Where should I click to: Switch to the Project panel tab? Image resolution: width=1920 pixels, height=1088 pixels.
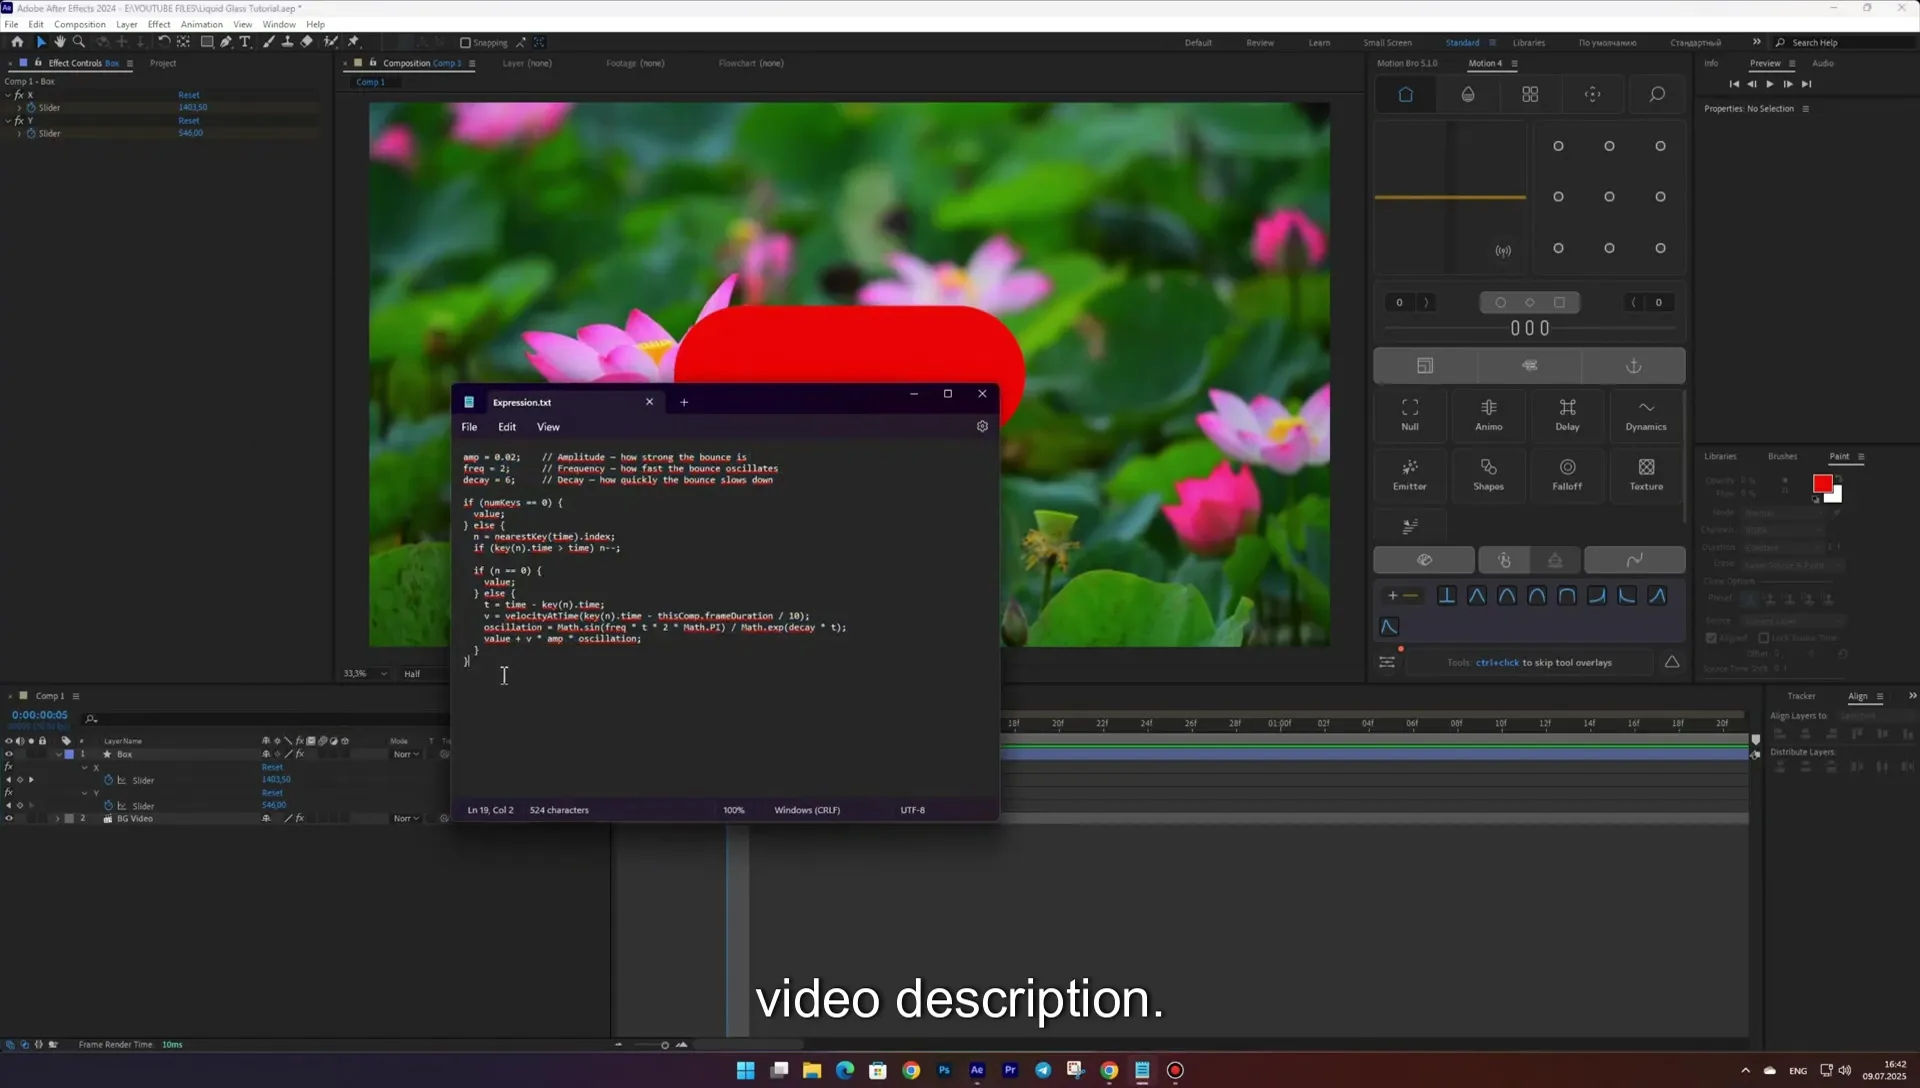tap(163, 63)
